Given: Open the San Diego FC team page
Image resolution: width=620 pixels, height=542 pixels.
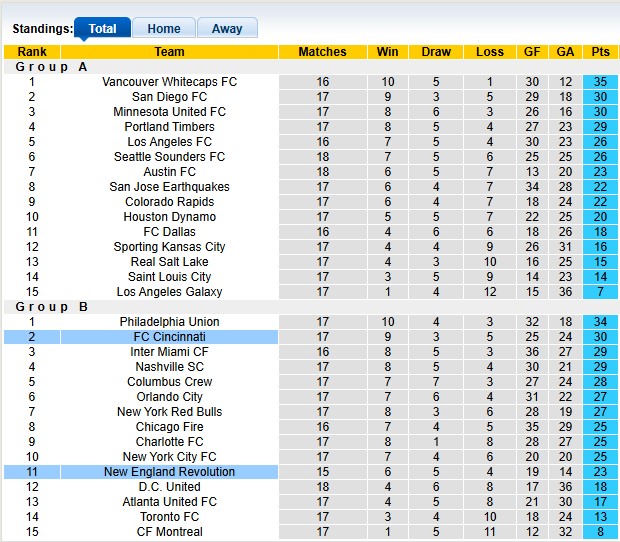Looking at the screenshot, I should (169, 97).
